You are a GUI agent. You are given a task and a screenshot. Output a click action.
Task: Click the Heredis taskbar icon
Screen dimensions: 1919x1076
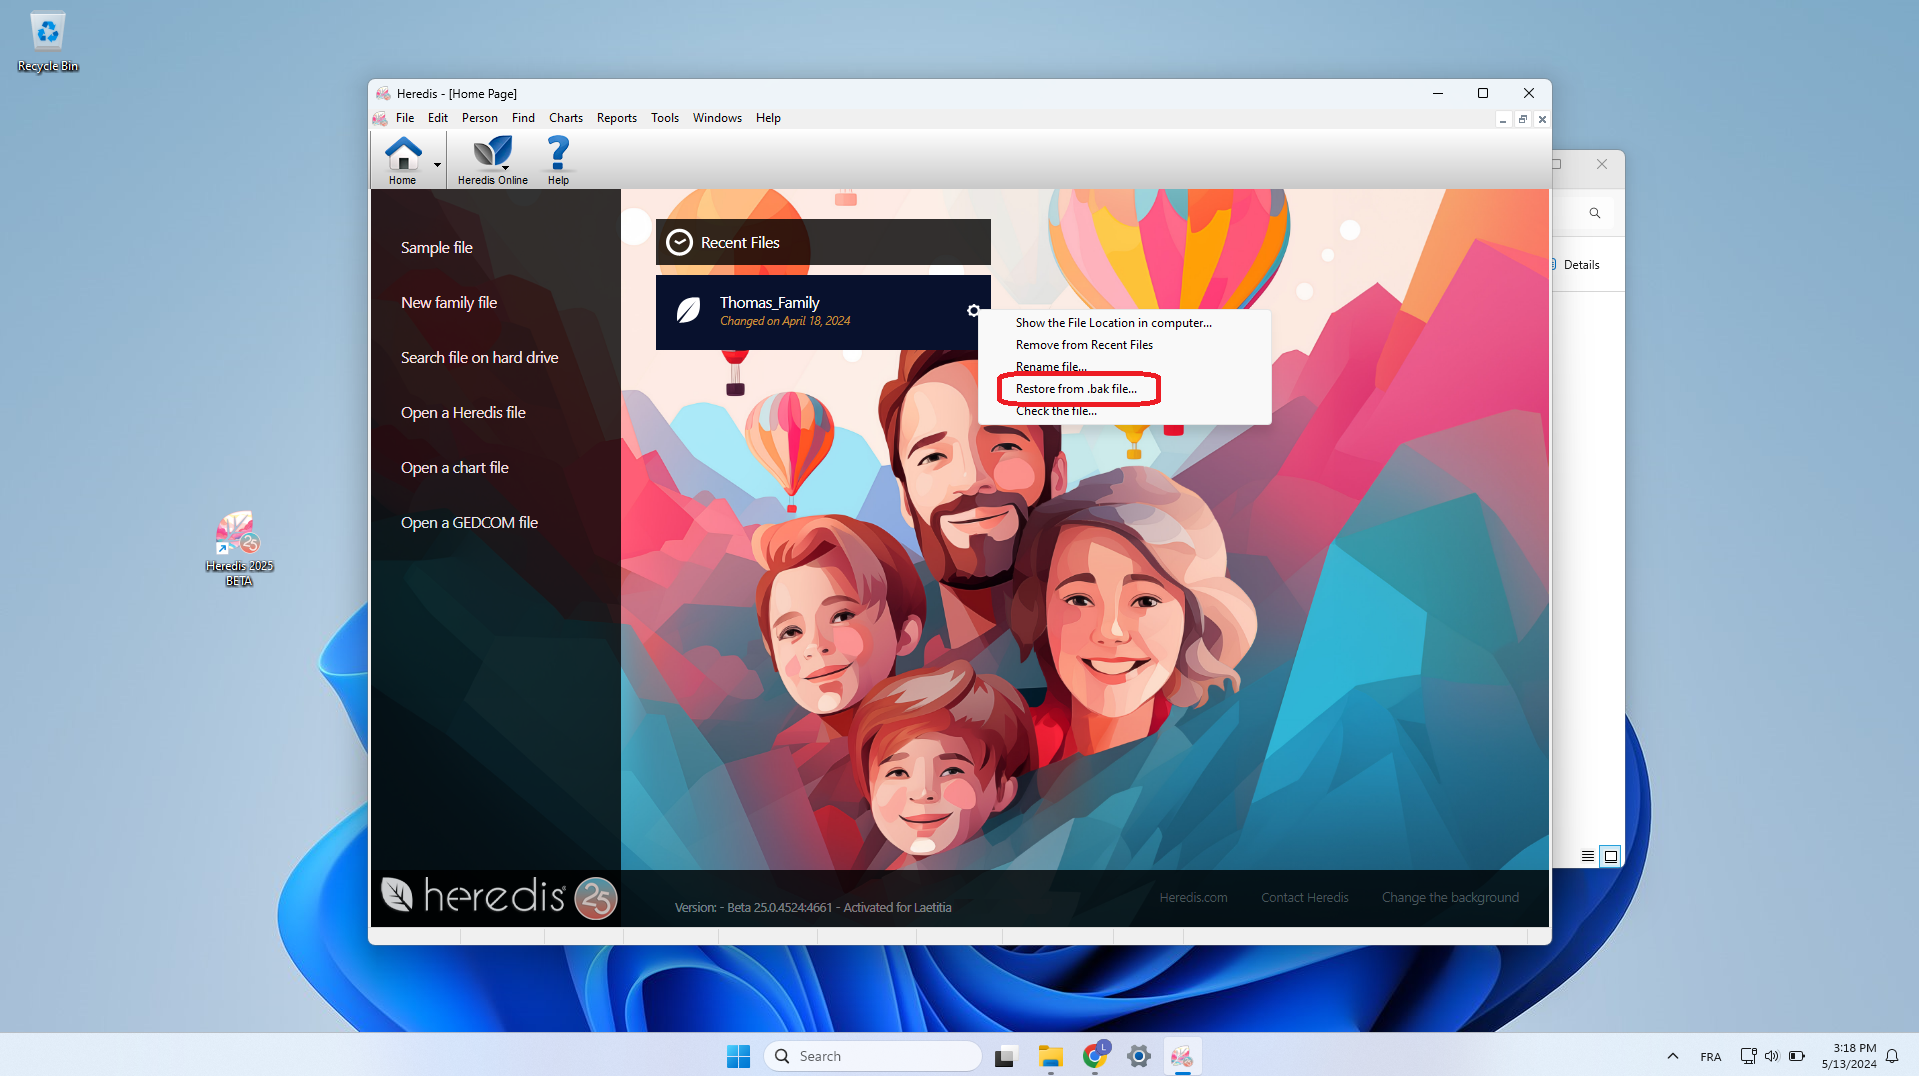[1182, 1056]
